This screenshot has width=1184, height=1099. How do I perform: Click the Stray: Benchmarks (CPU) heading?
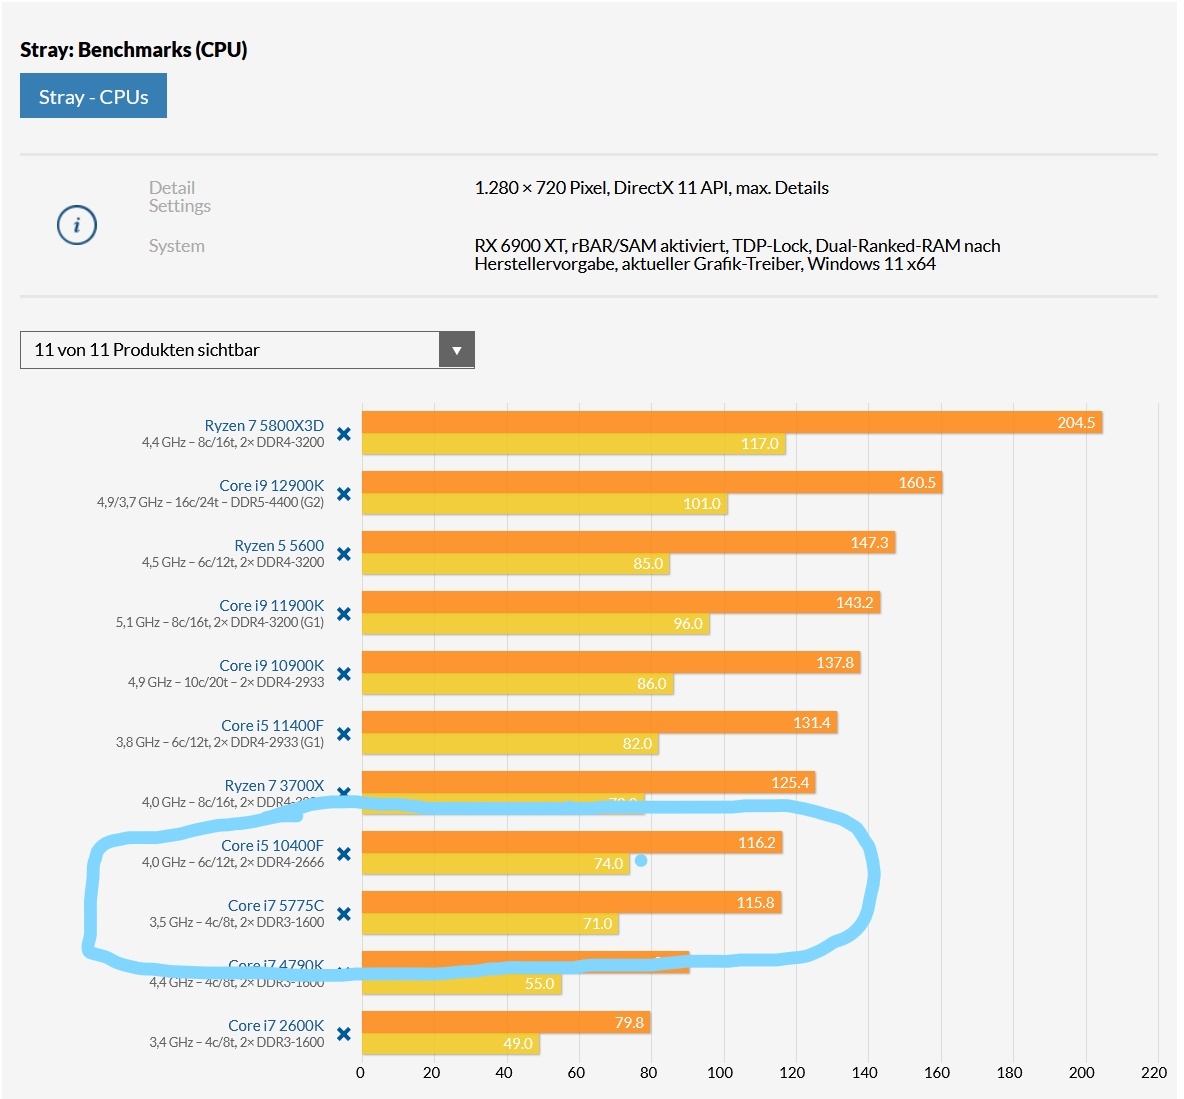tap(134, 50)
